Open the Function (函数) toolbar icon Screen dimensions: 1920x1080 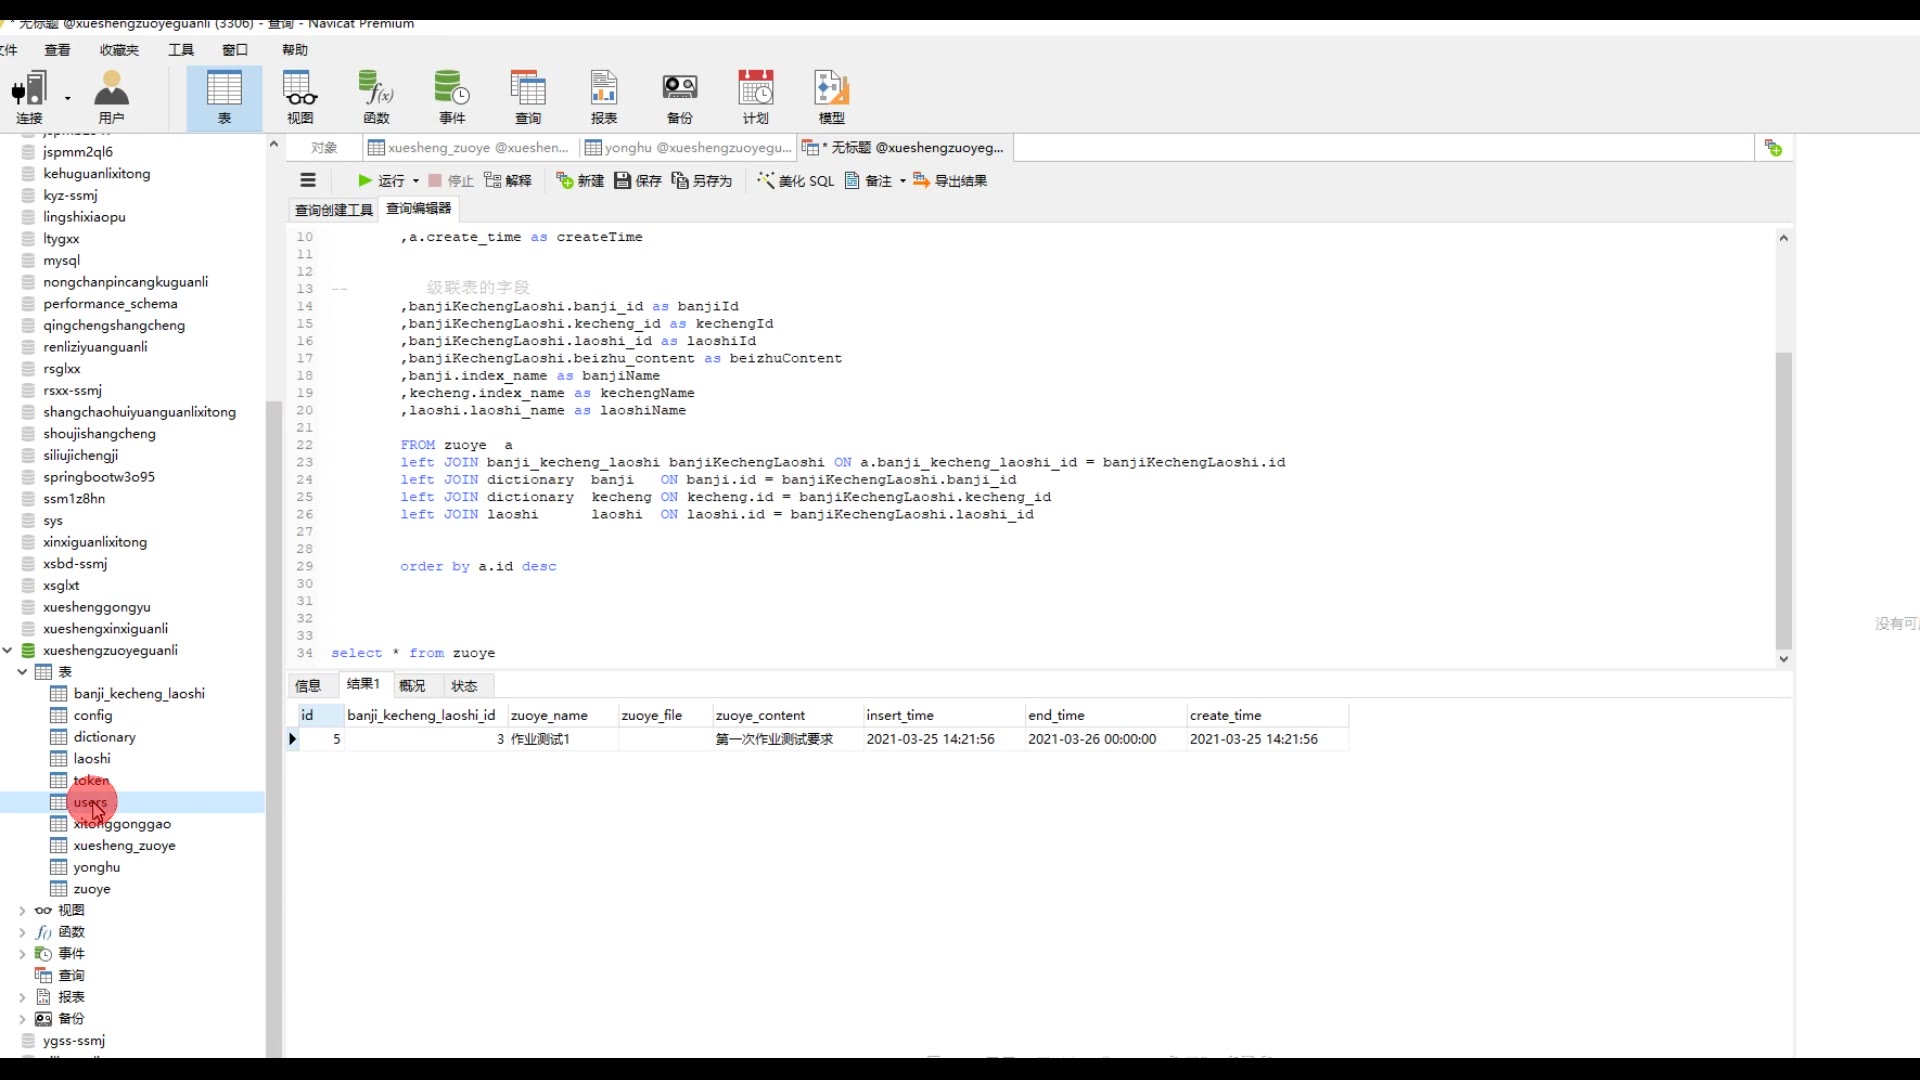click(376, 97)
